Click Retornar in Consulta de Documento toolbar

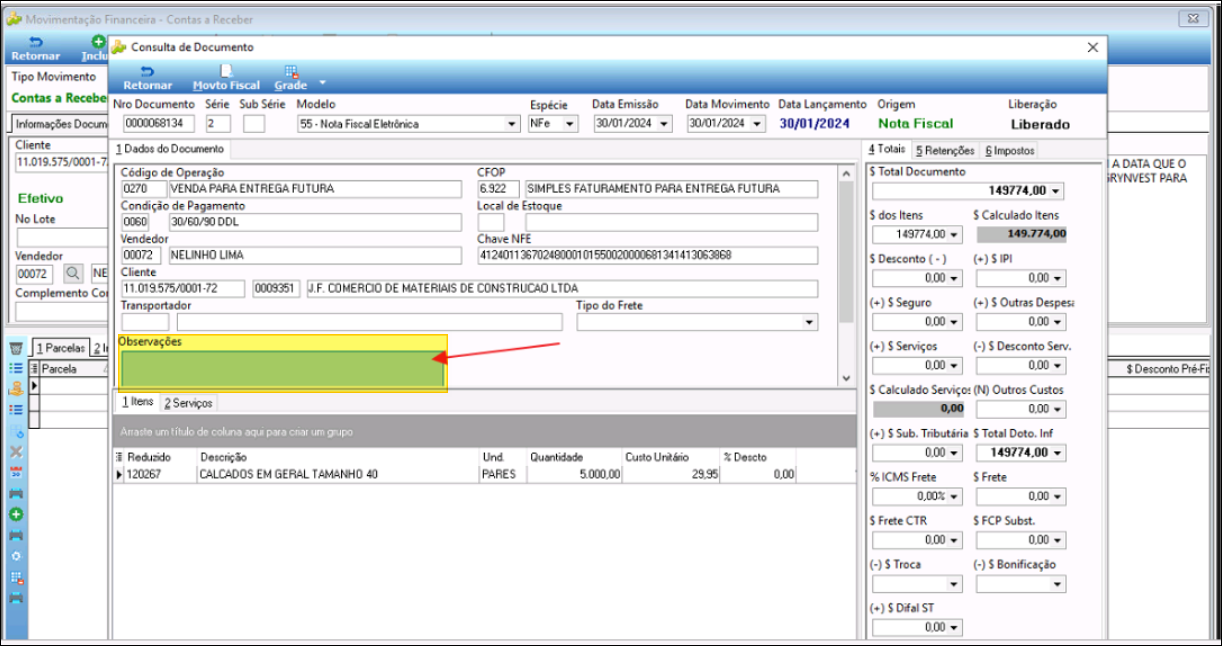pyautogui.click(x=147, y=78)
